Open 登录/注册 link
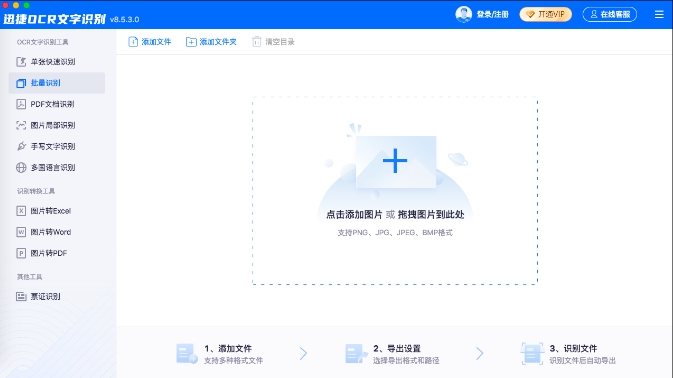Viewport: 673px width, 378px height. (x=492, y=15)
